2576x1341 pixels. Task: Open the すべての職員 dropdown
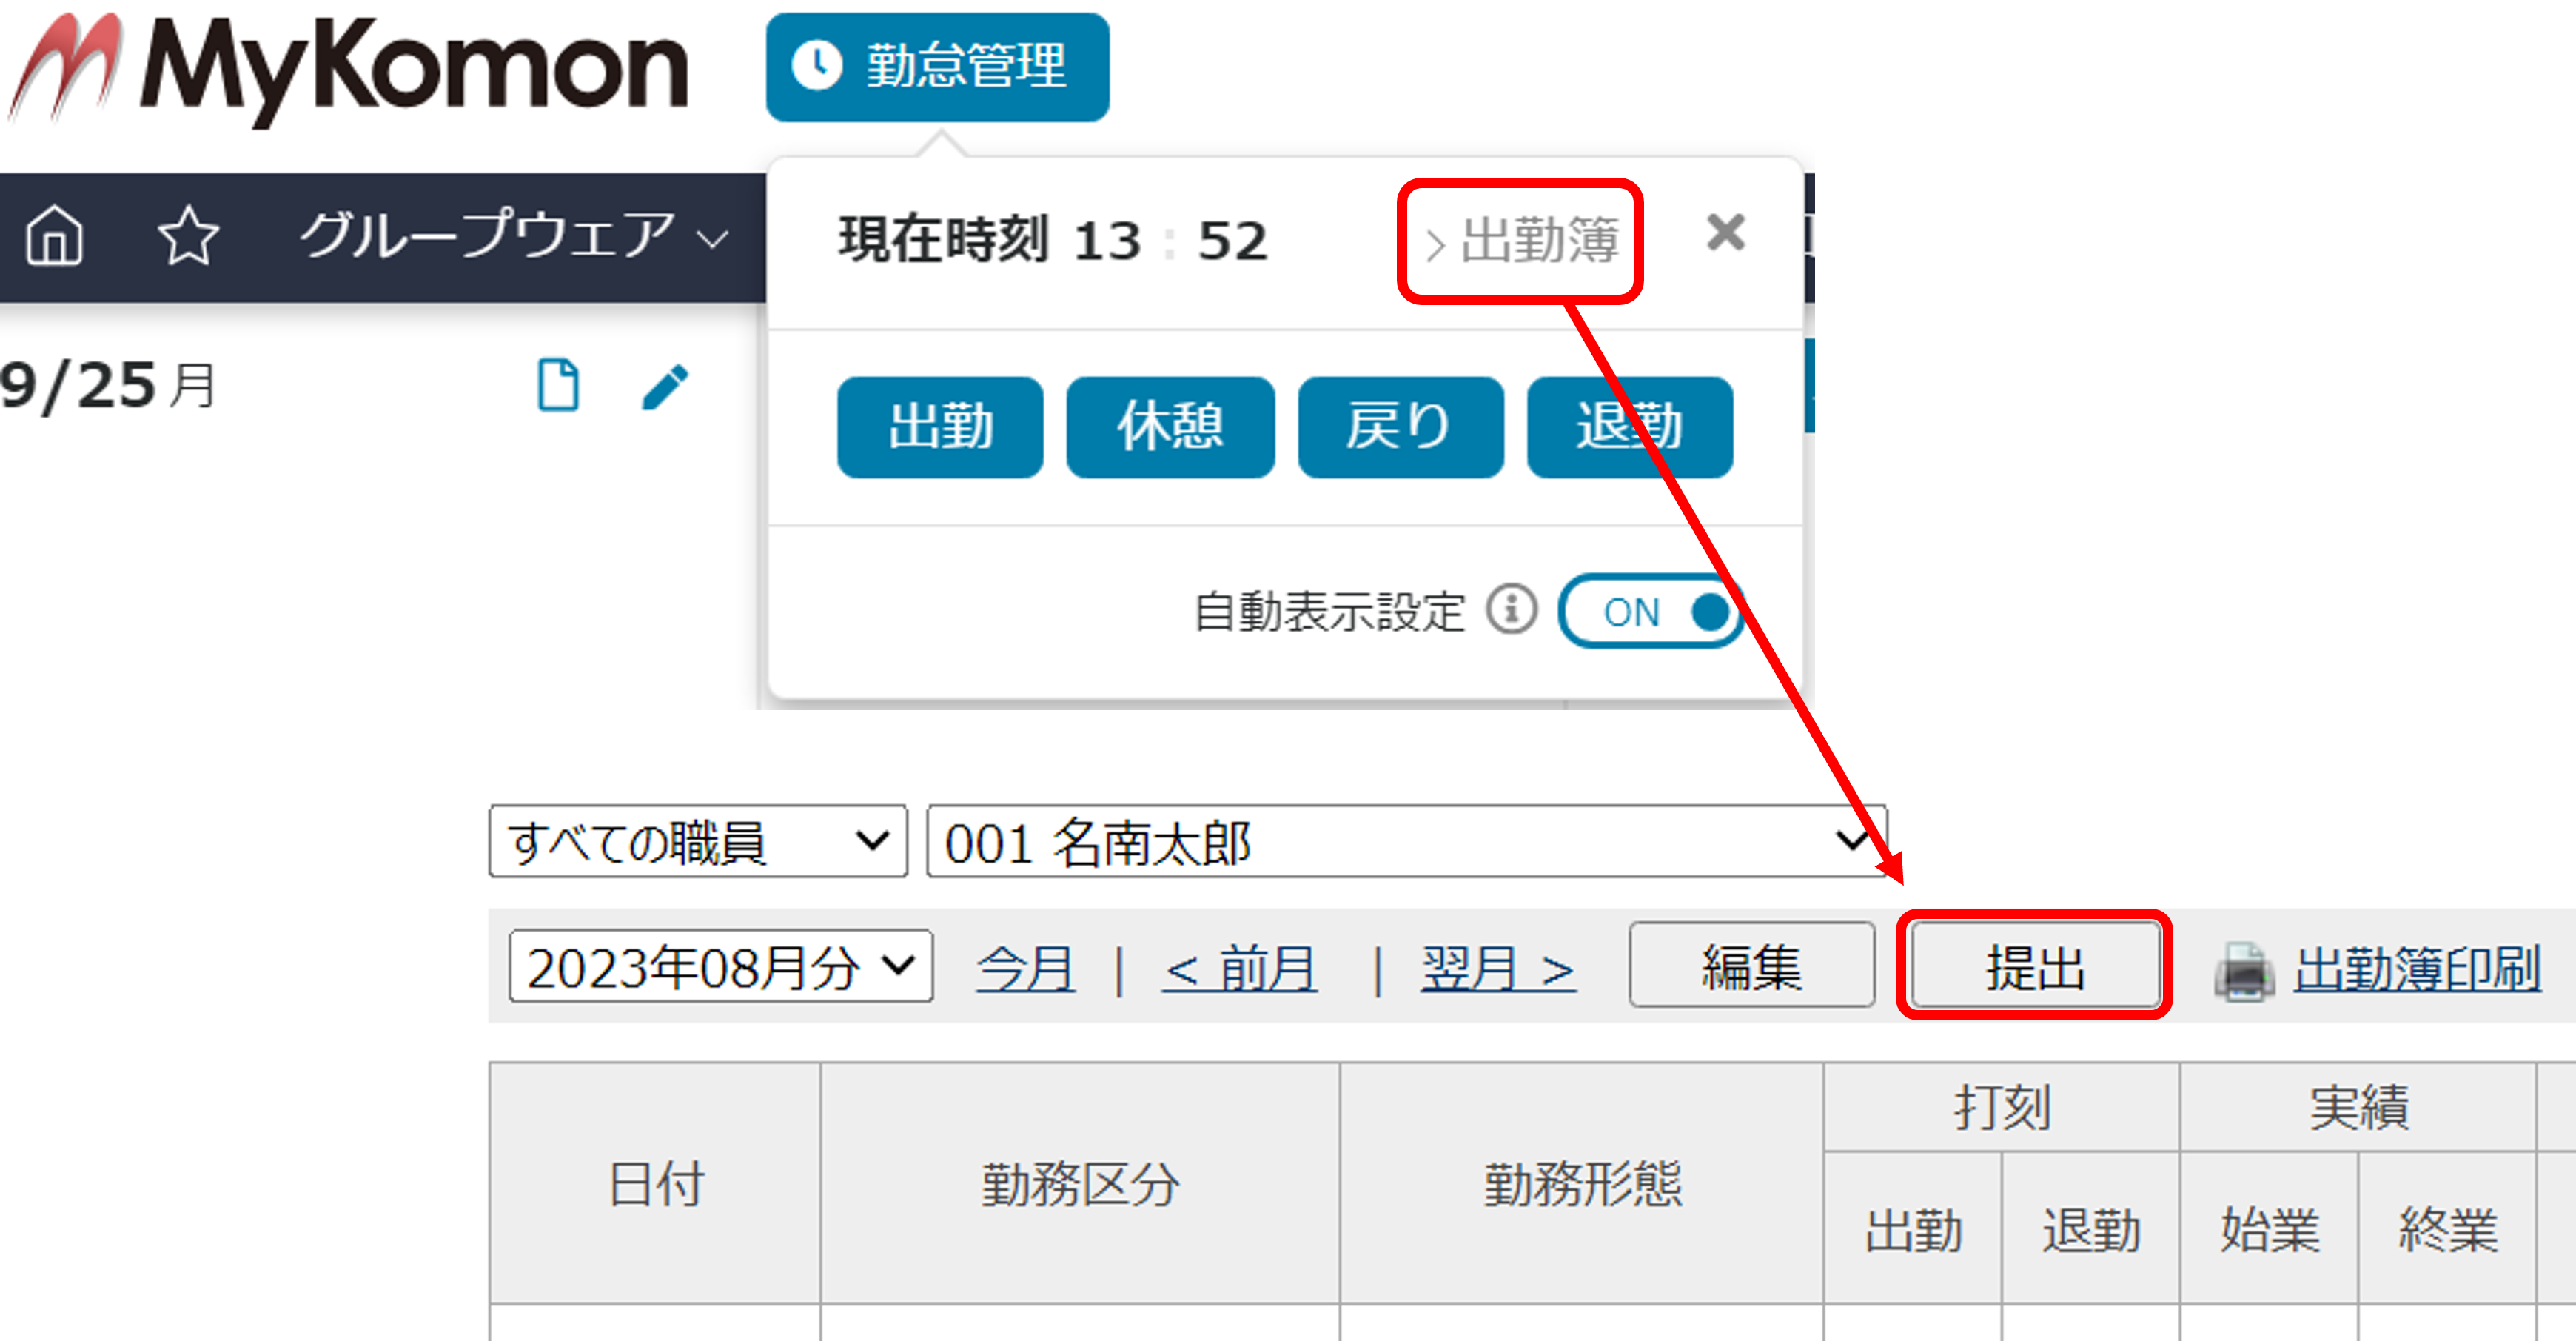pyautogui.click(x=698, y=842)
